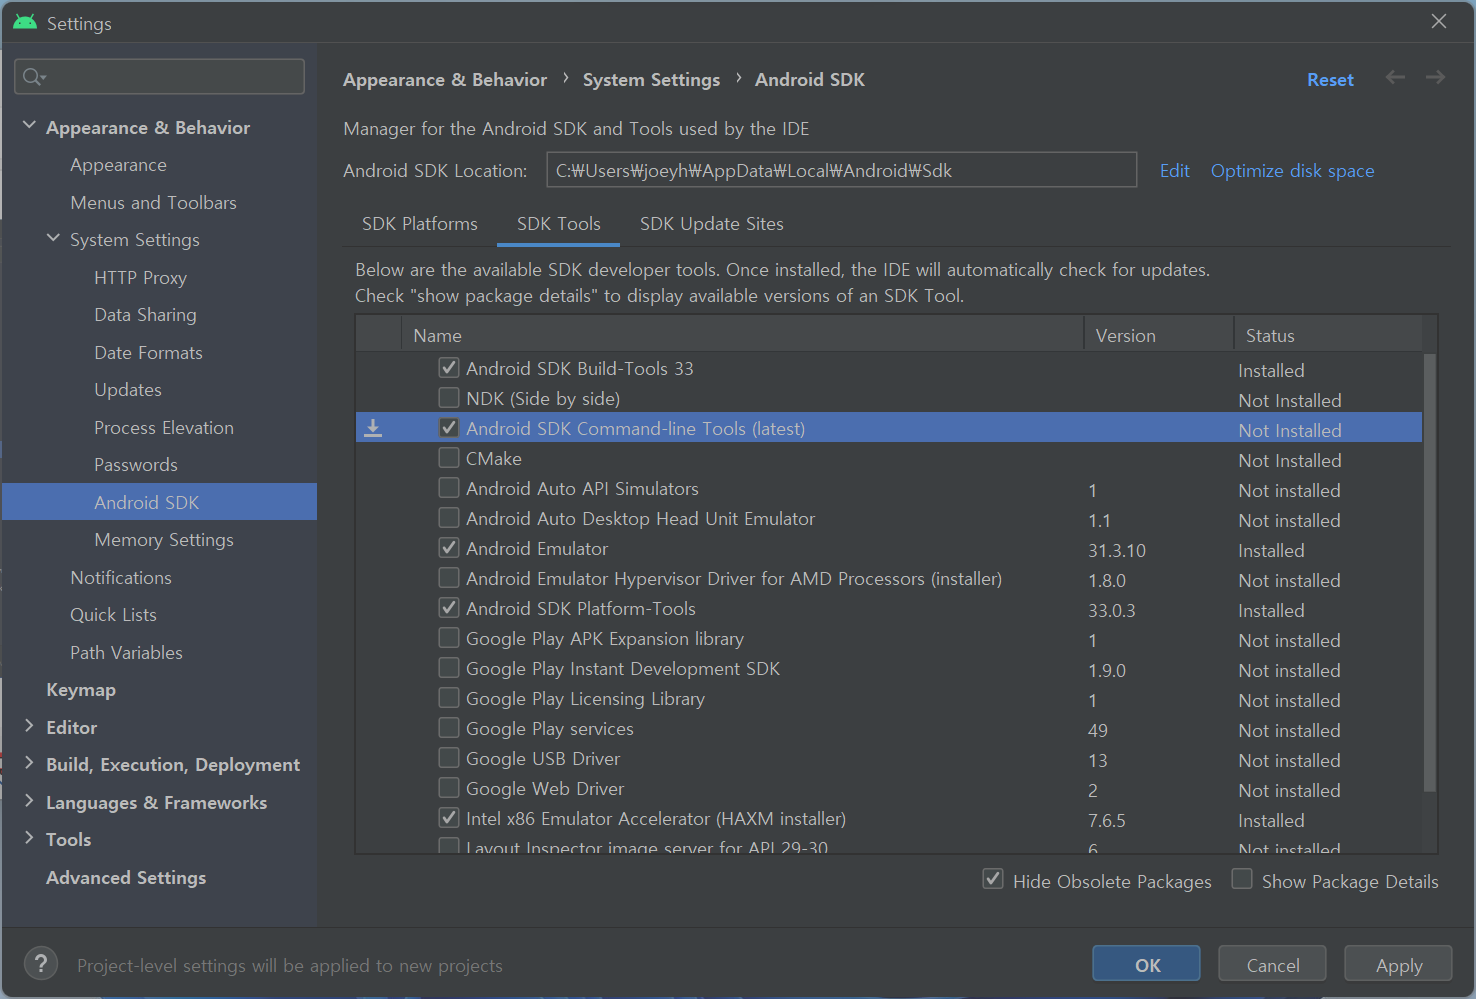
Task: Click Edit SDK location link
Action: pyautogui.click(x=1174, y=171)
